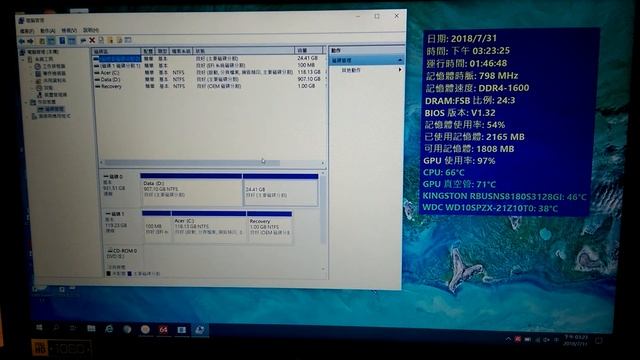
Task: Click the Back arrow in the toolbar
Action: [x=22, y=41]
